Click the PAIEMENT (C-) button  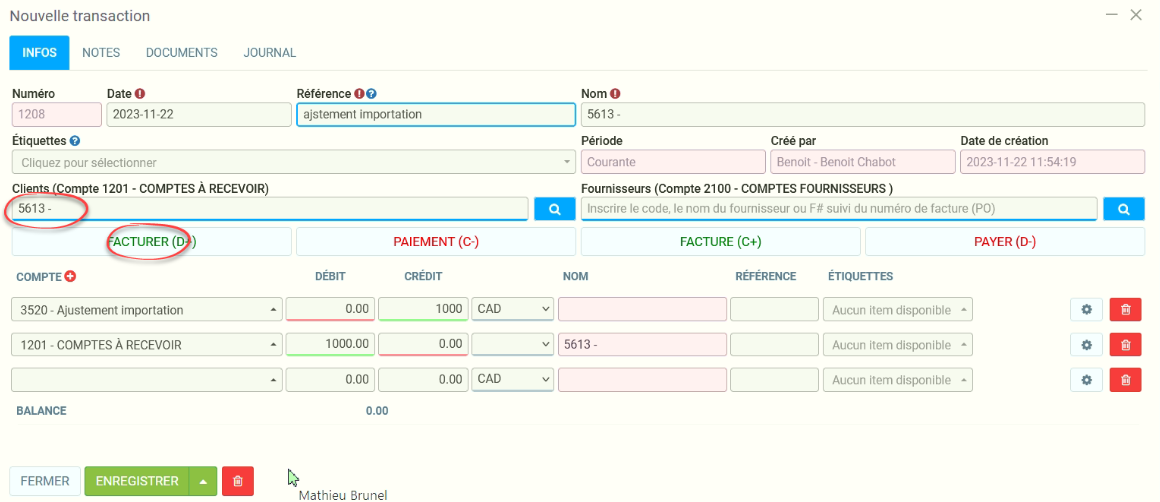435,242
